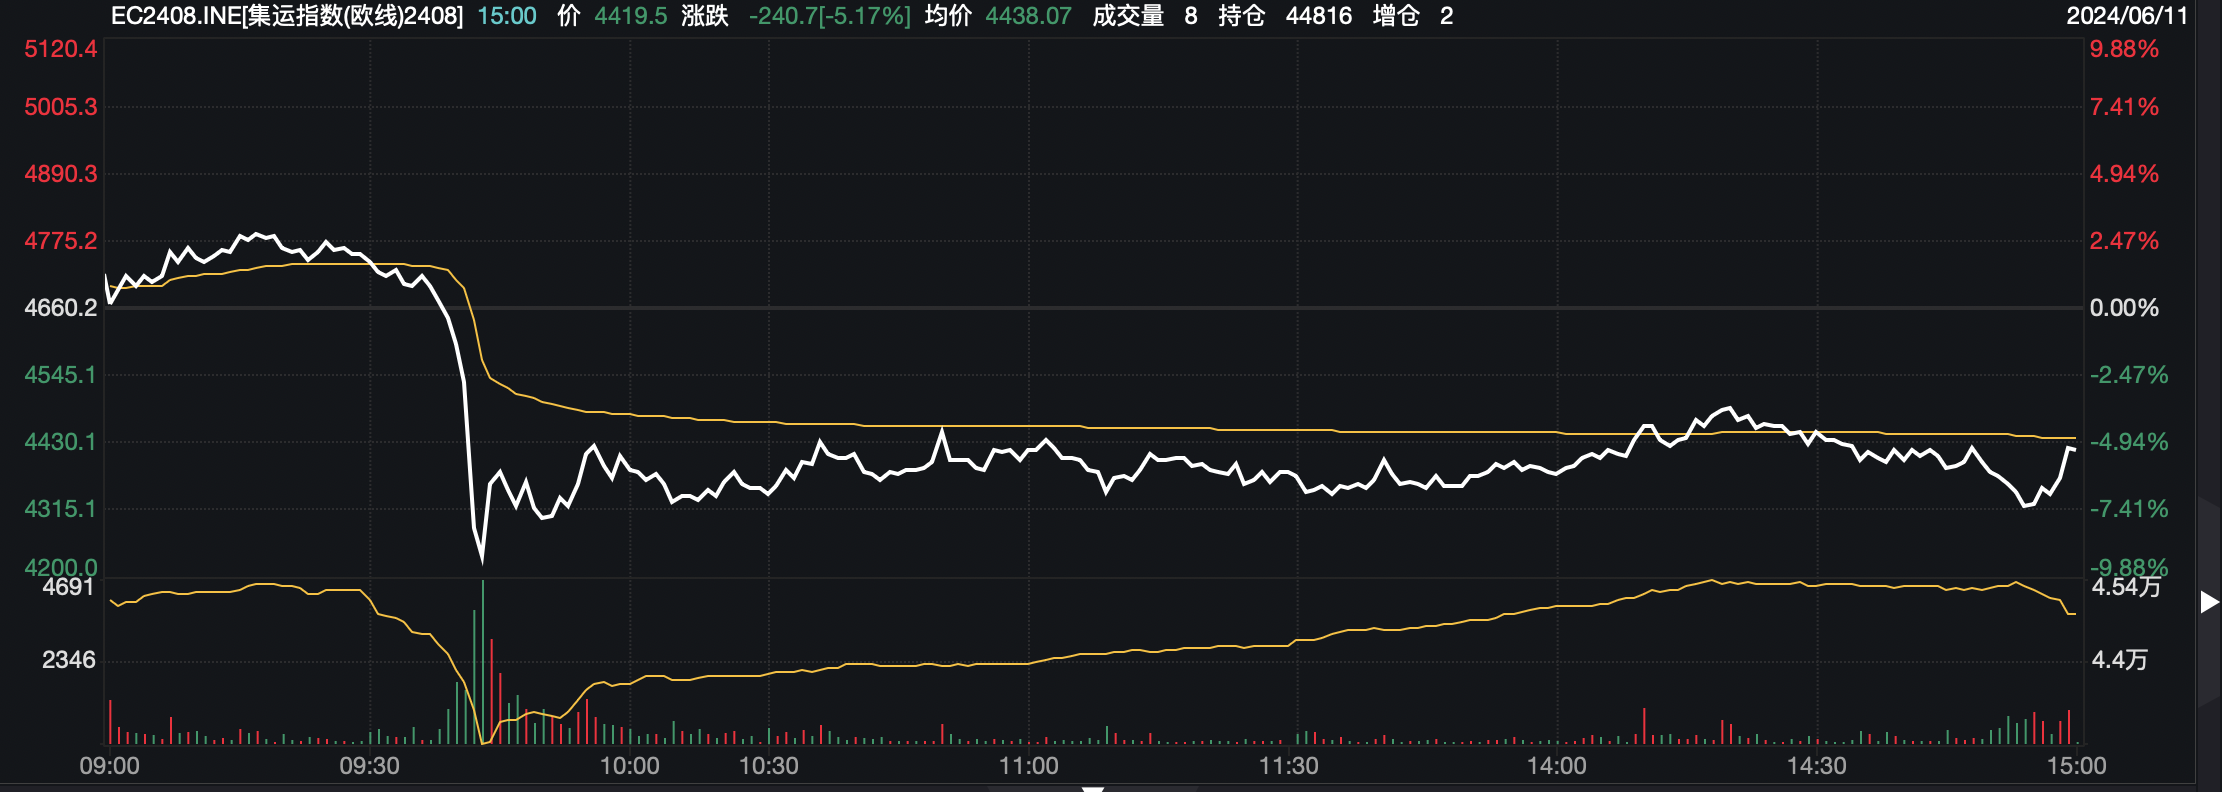
Task: Click the 0.00% percentage label
Action: click(x=2124, y=308)
